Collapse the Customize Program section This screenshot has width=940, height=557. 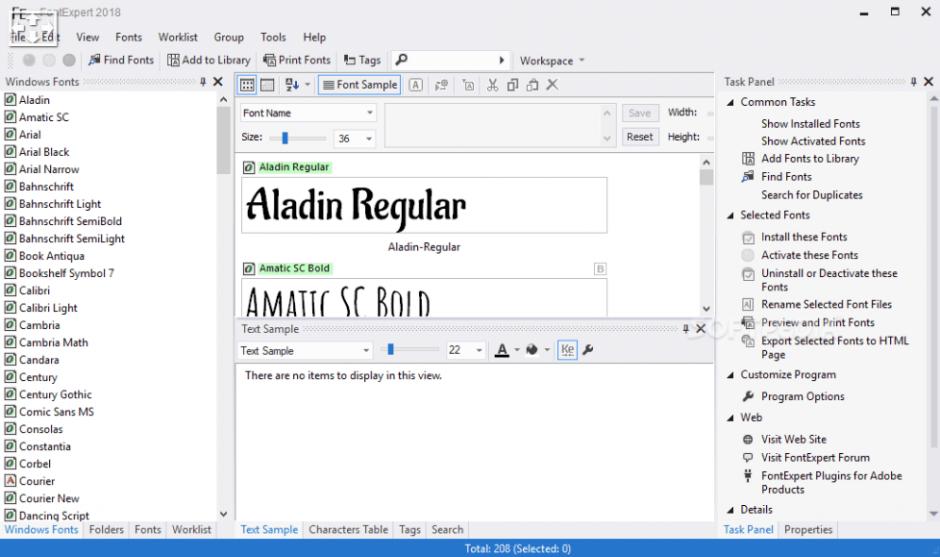coord(730,375)
